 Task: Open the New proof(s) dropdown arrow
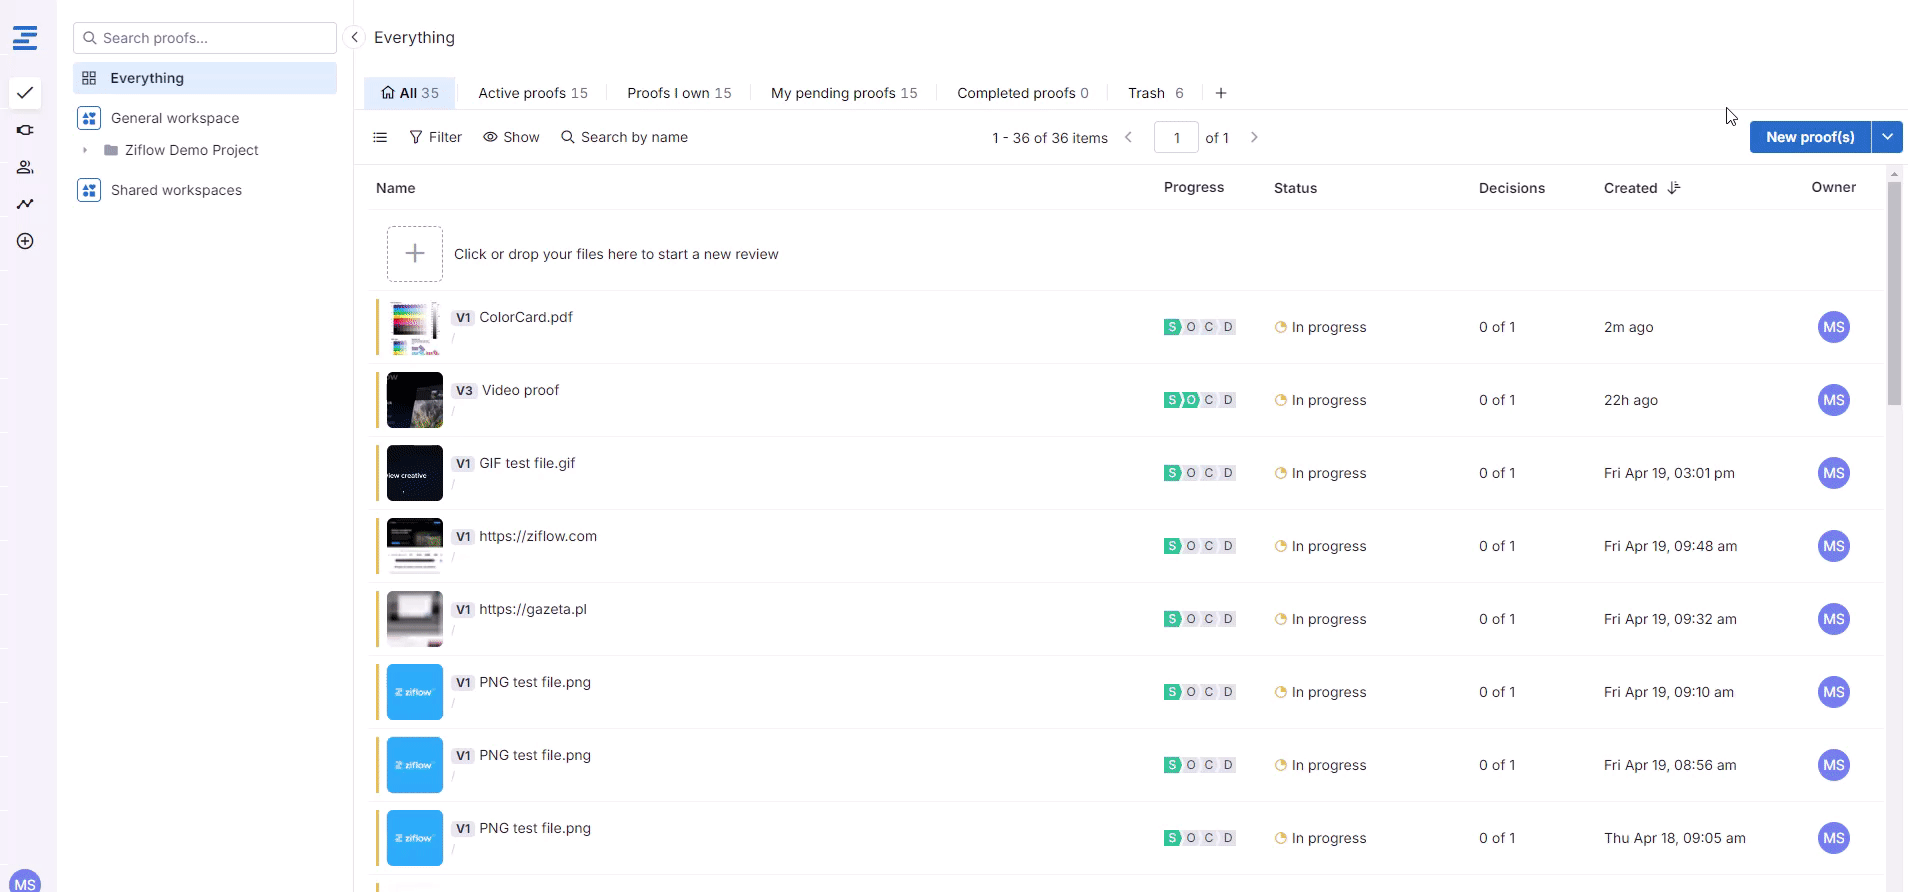coord(1887,137)
